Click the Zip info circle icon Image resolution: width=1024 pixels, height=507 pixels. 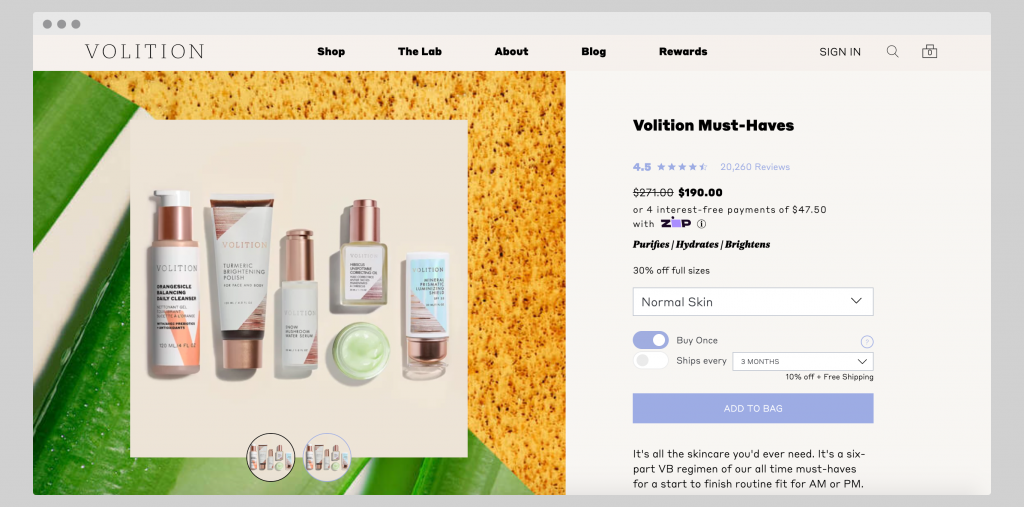pos(701,223)
